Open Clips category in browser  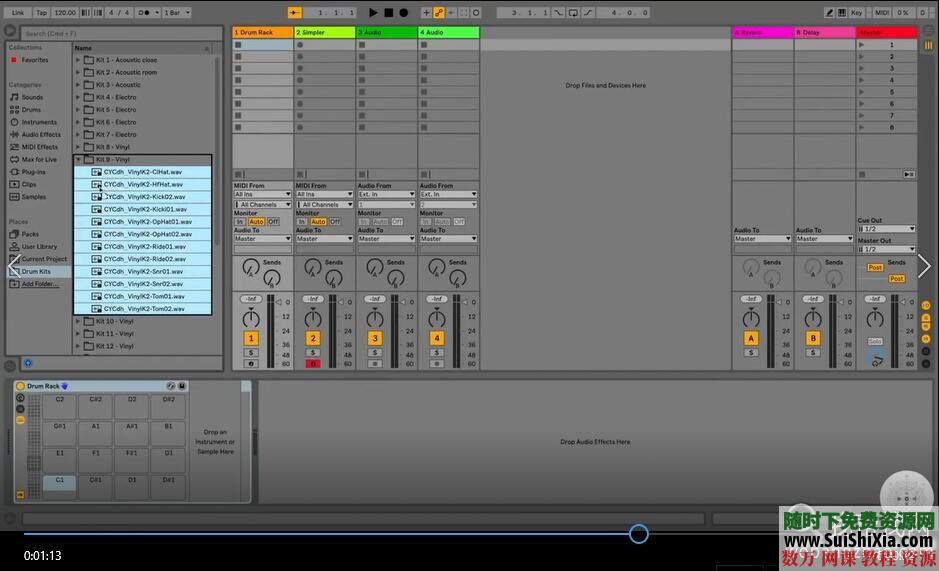tap(29, 185)
